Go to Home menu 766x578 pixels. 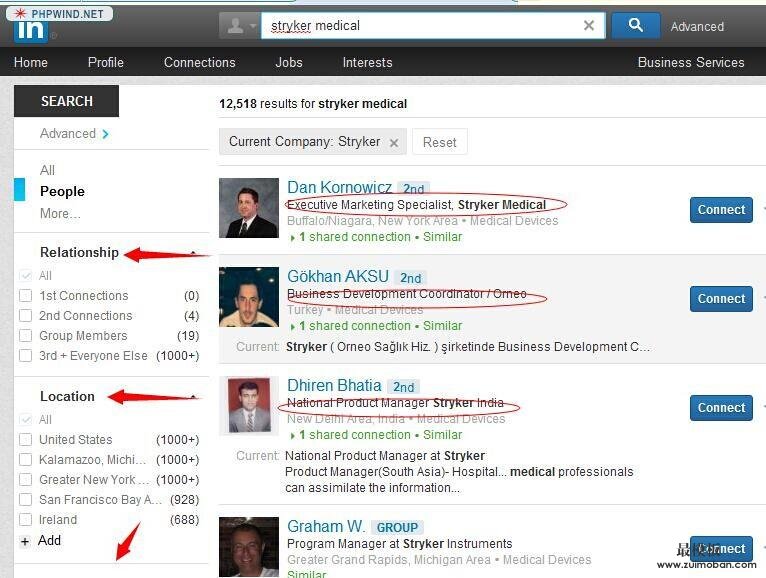pyautogui.click(x=31, y=63)
